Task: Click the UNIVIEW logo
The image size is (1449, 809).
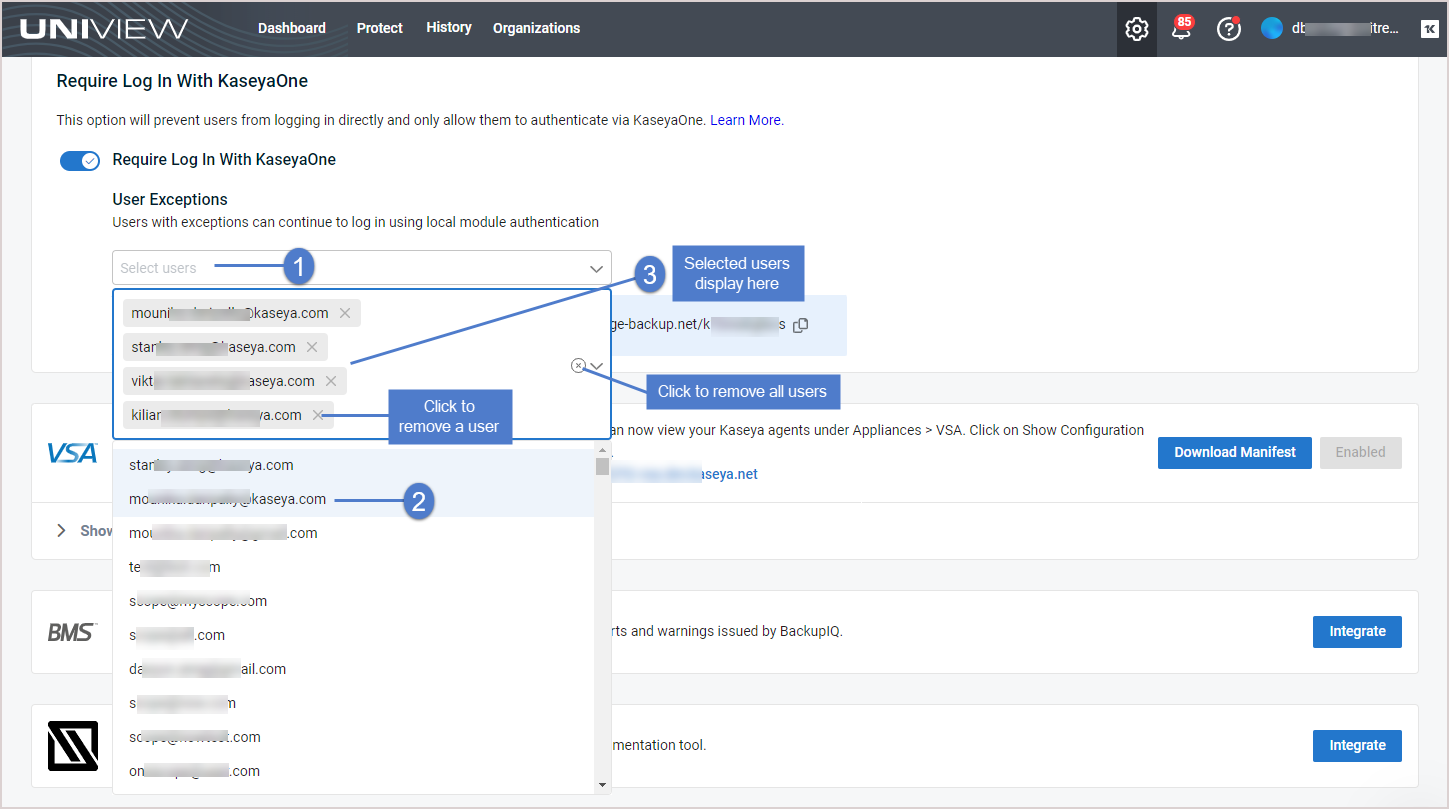Action: (x=103, y=28)
